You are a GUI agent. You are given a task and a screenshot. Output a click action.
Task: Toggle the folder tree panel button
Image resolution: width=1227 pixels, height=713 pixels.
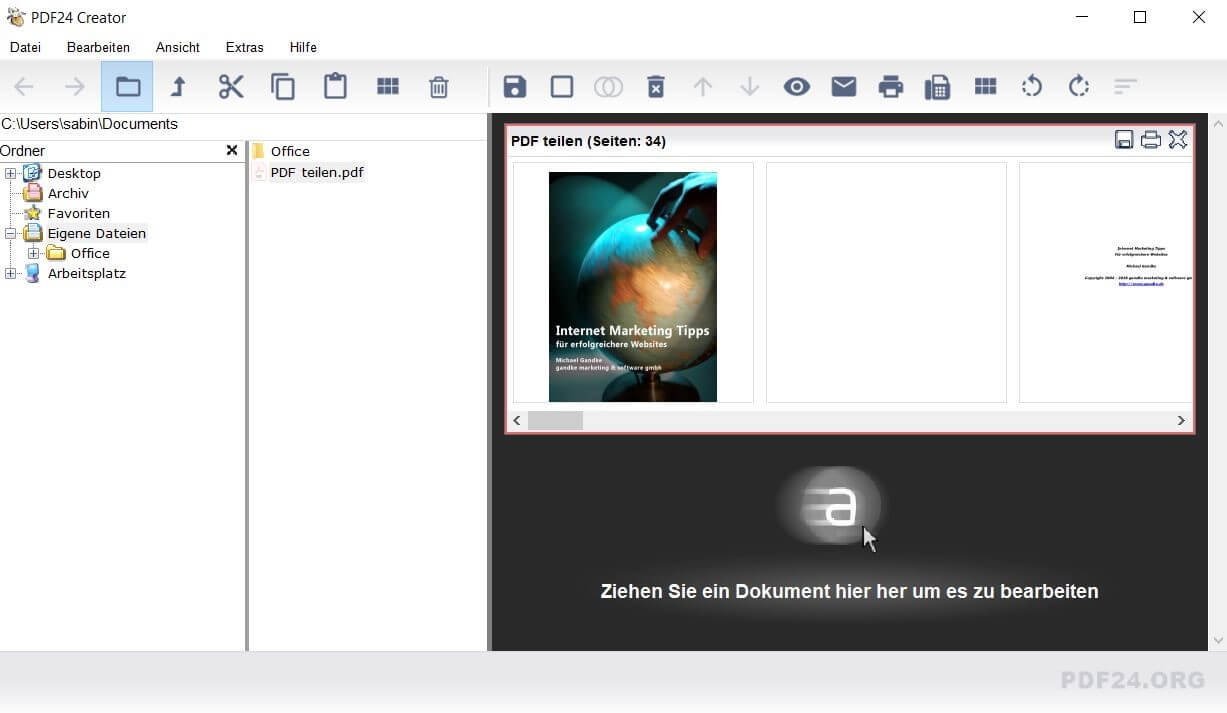tap(127, 87)
